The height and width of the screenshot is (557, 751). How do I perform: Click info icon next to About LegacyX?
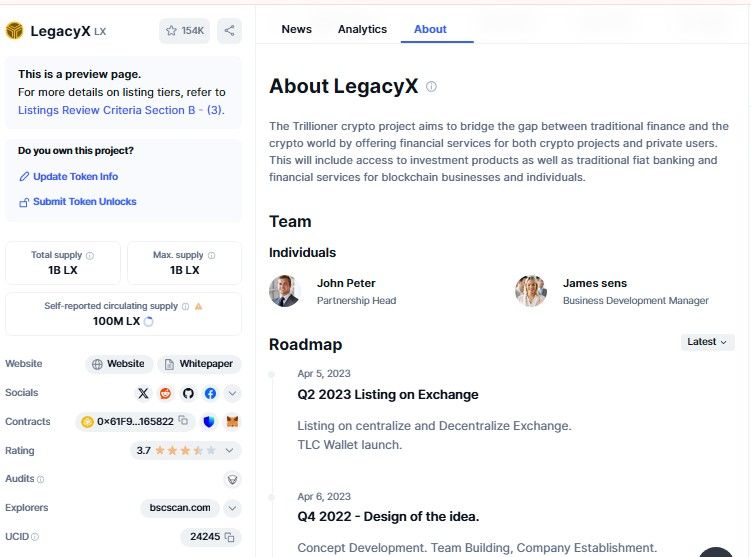tap(431, 87)
